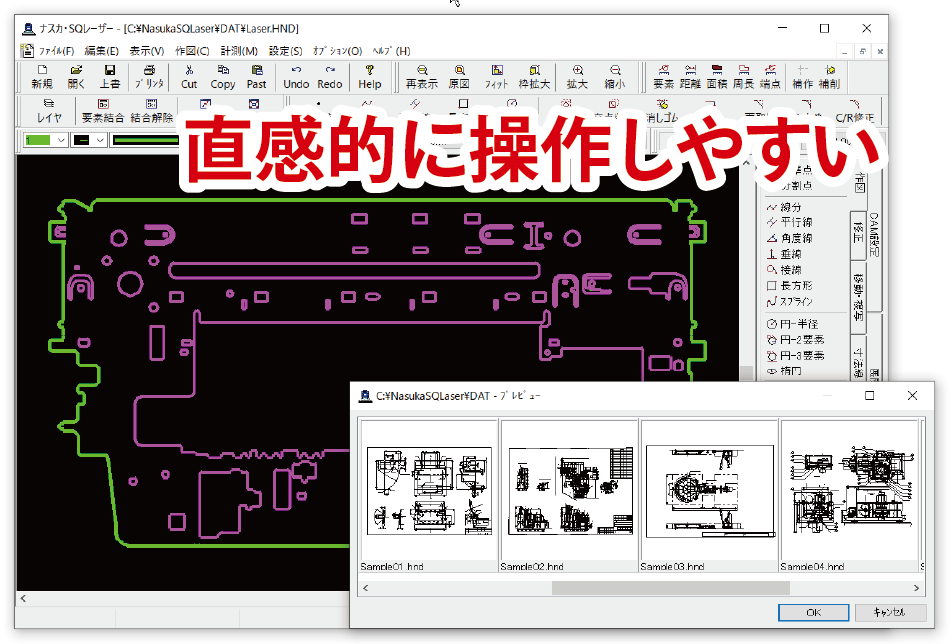Image resolution: width=950 pixels, height=644 pixels.
Task: Draw circle with 円-2要素
Action: pyautogui.click(x=796, y=340)
